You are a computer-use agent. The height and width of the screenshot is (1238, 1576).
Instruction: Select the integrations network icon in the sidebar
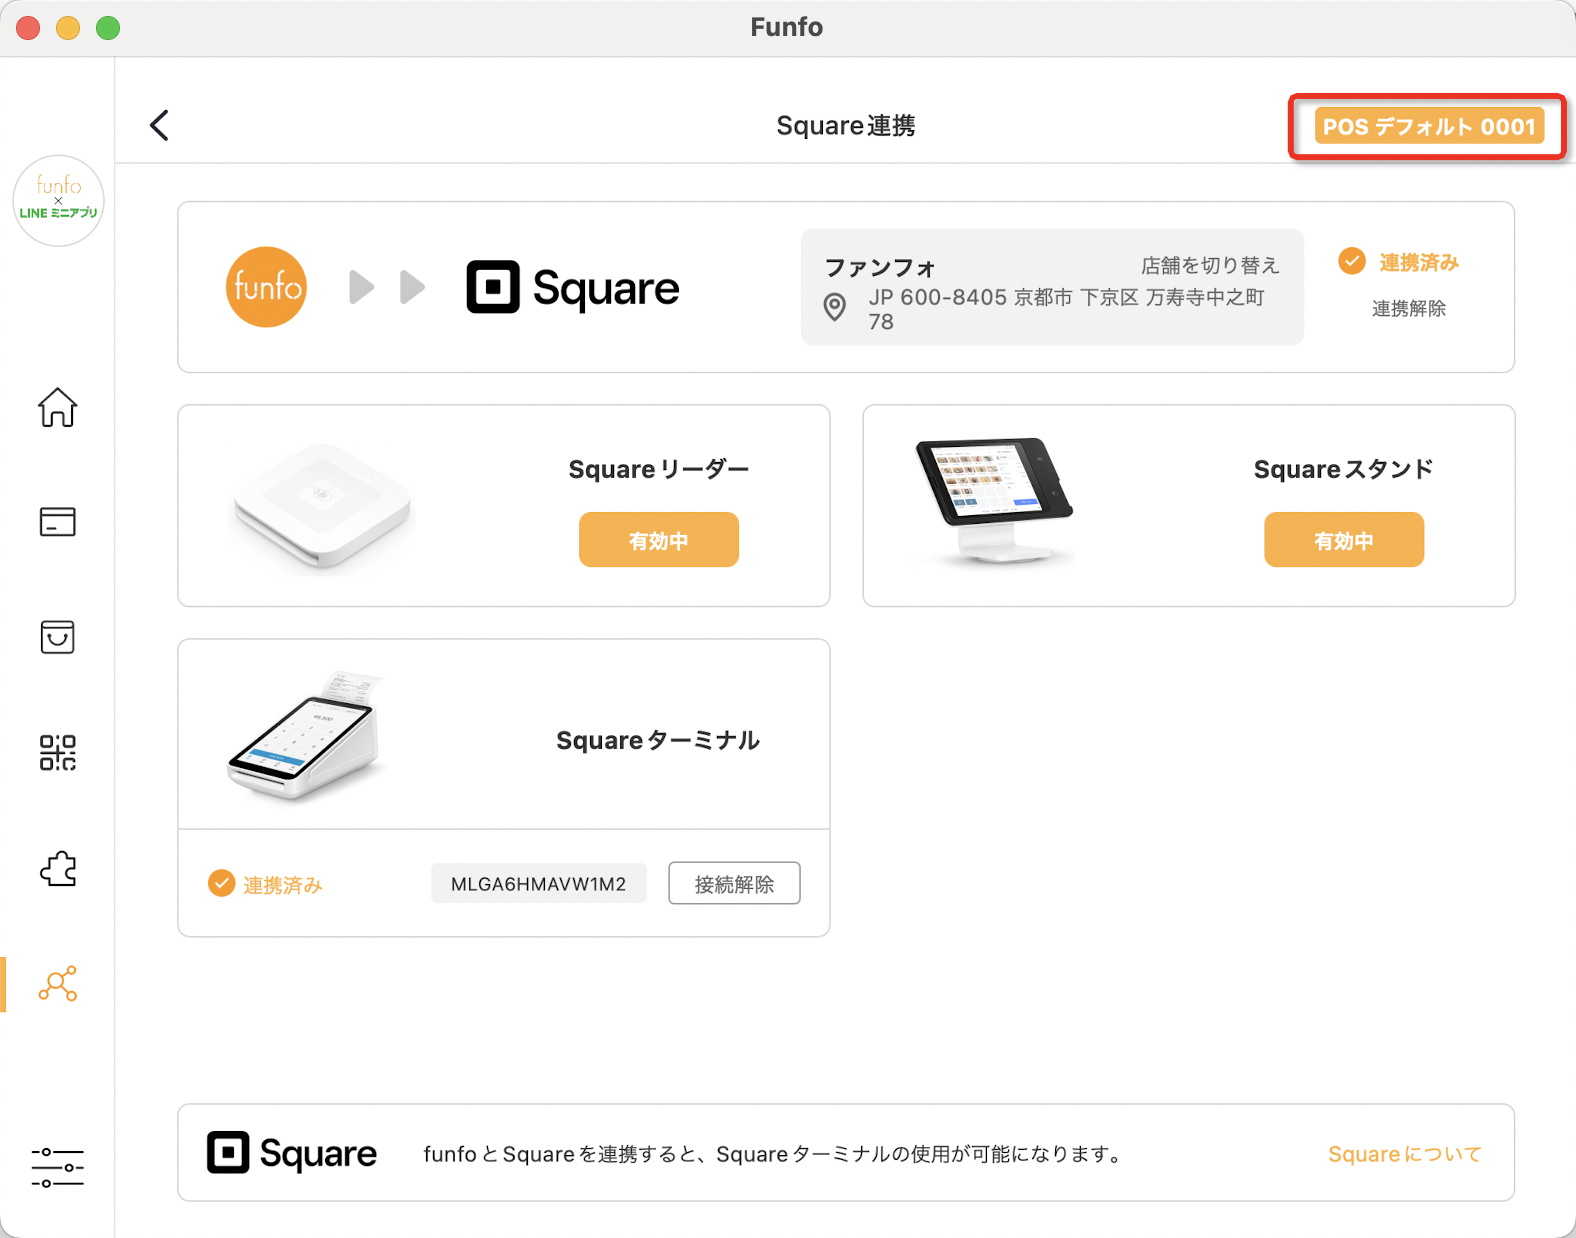tap(57, 984)
